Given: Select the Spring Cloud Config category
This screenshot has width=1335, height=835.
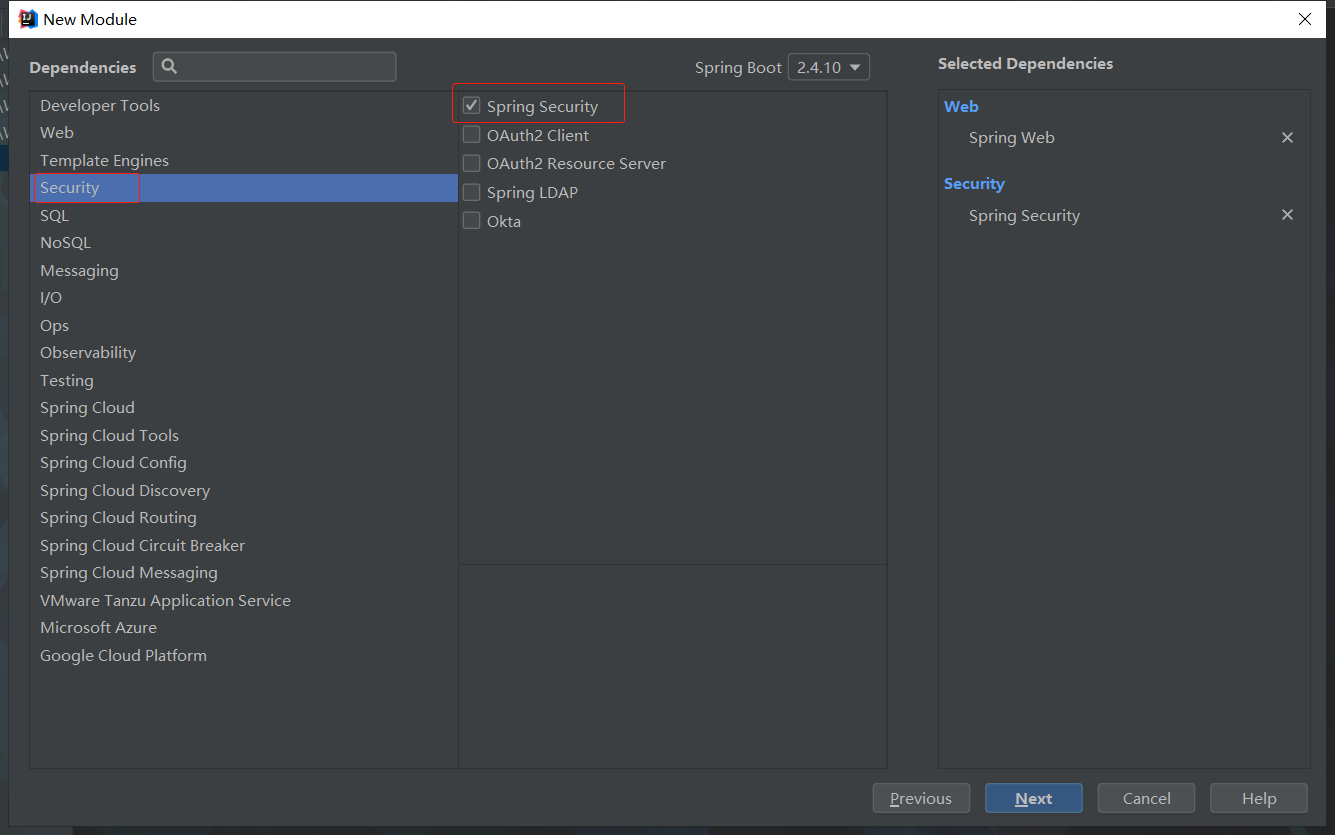Looking at the screenshot, I should 244,462.
